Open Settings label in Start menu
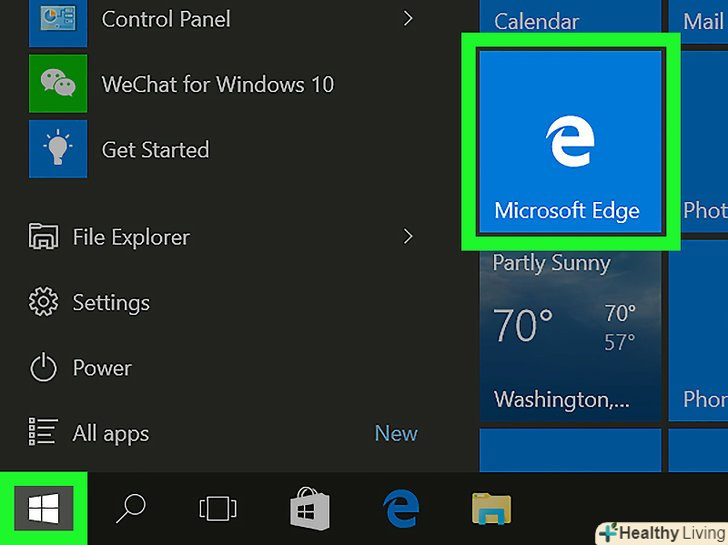The width and height of the screenshot is (728, 545). click(x=111, y=303)
